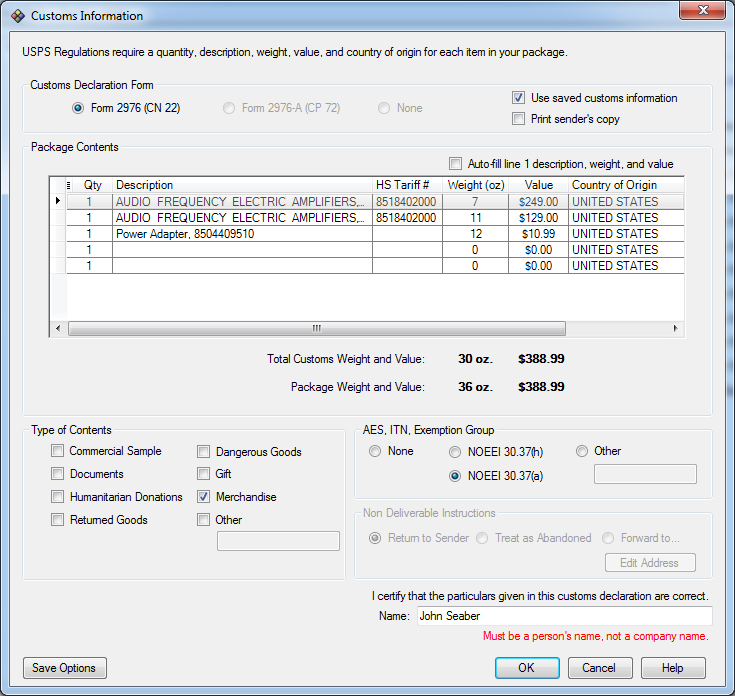The height and width of the screenshot is (696, 735).
Task: Select NOEEI 30.37(h) radio button
Action: coord(455,452)
